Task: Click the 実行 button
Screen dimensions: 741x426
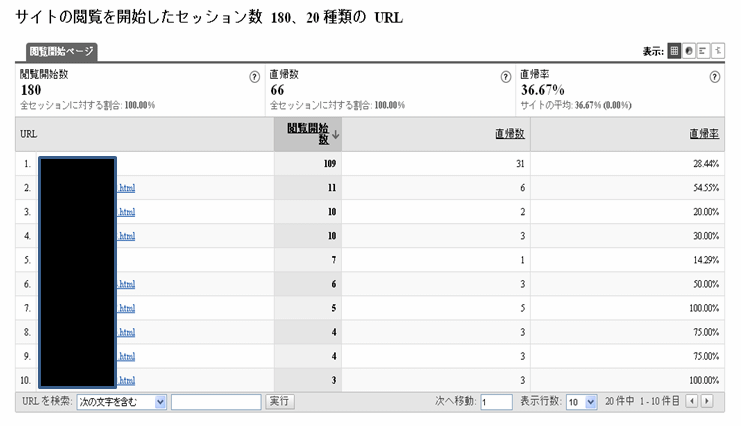Action: point(279,401)
